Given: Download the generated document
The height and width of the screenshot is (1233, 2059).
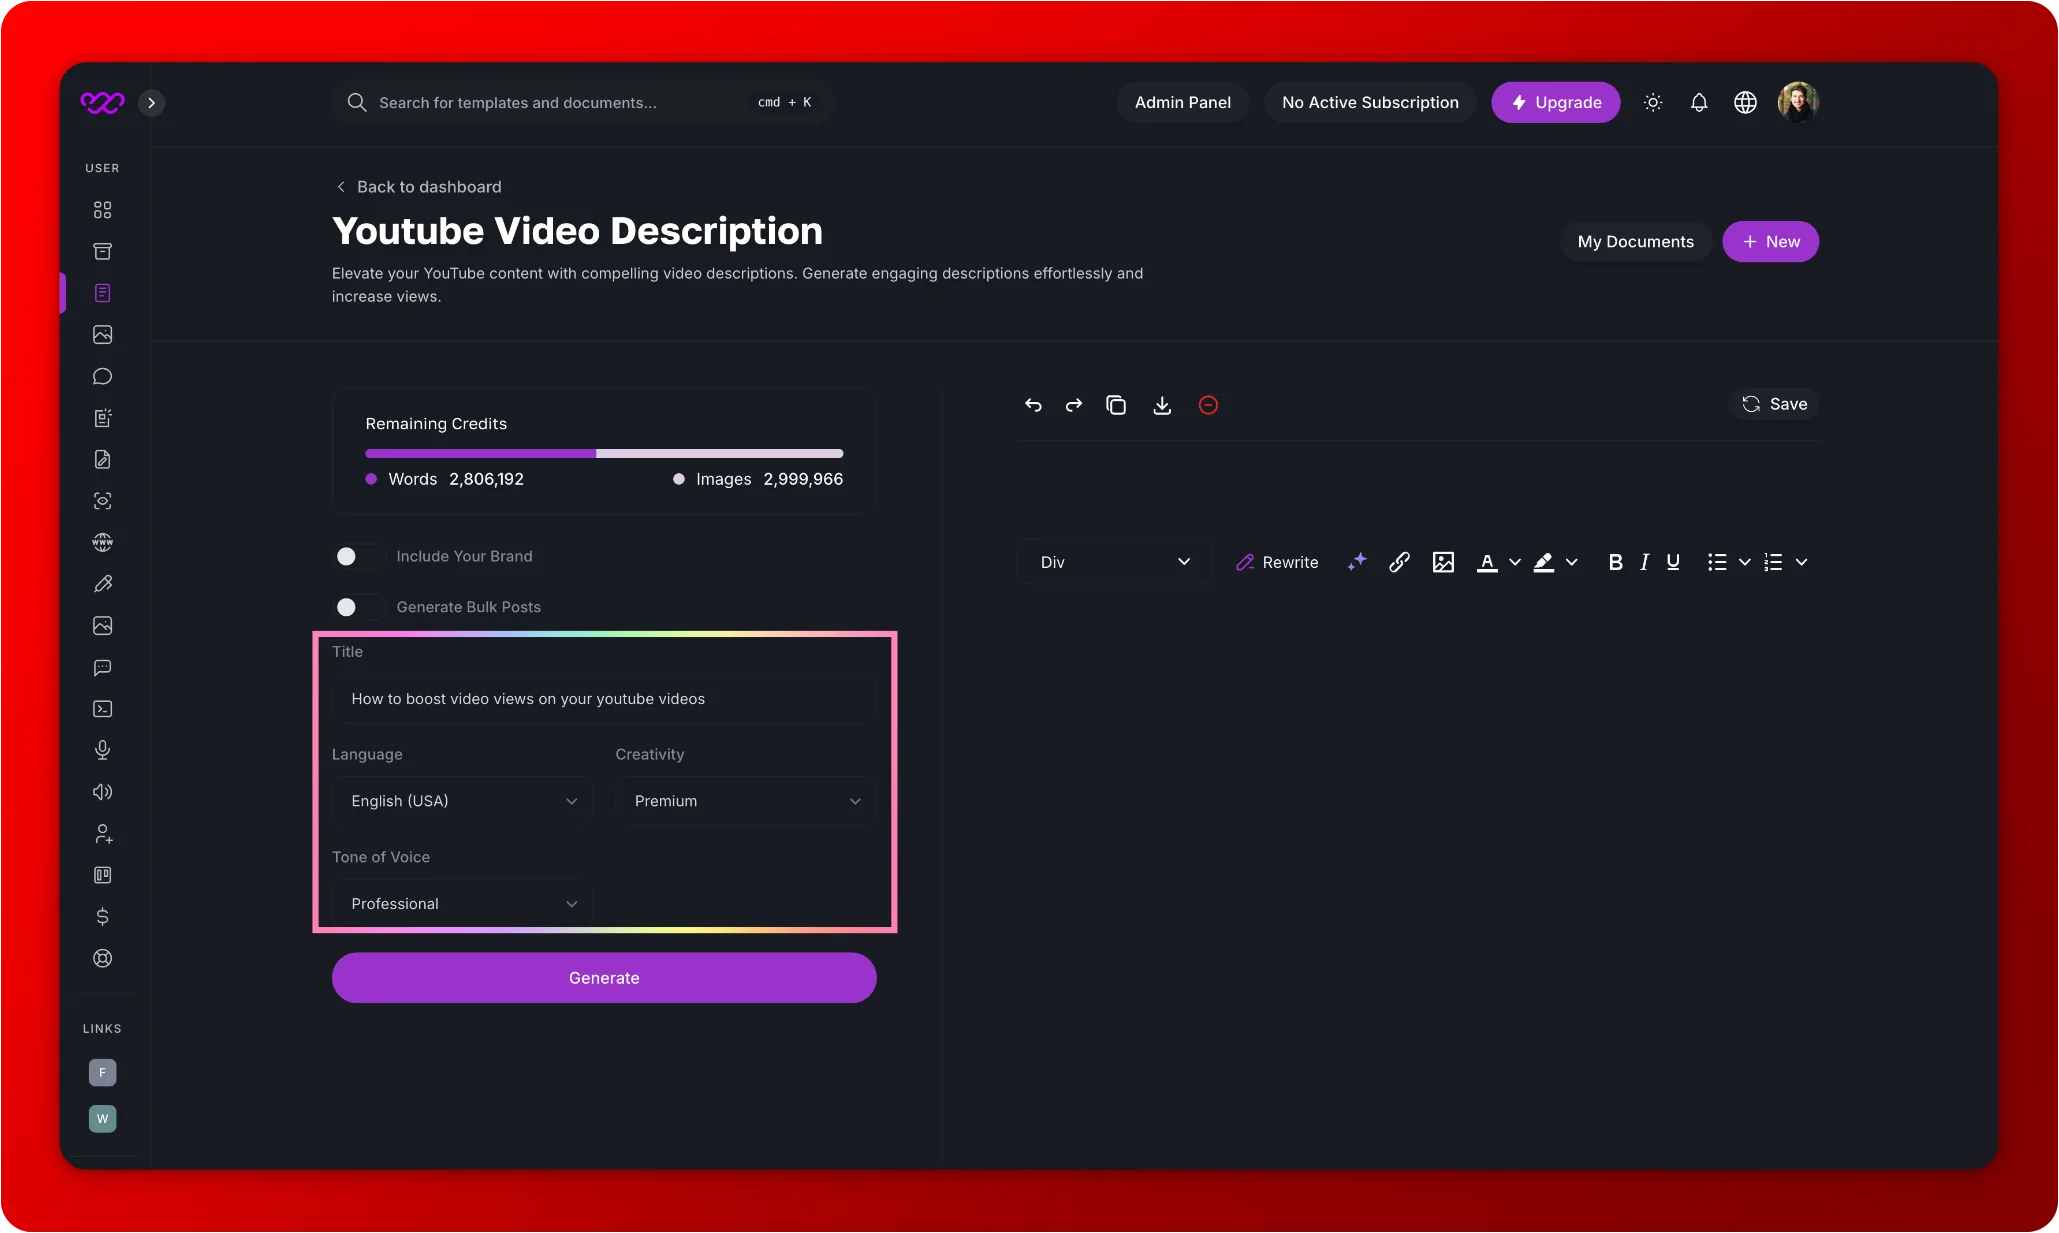Looking at the screenshot, I should (1162, 405).
